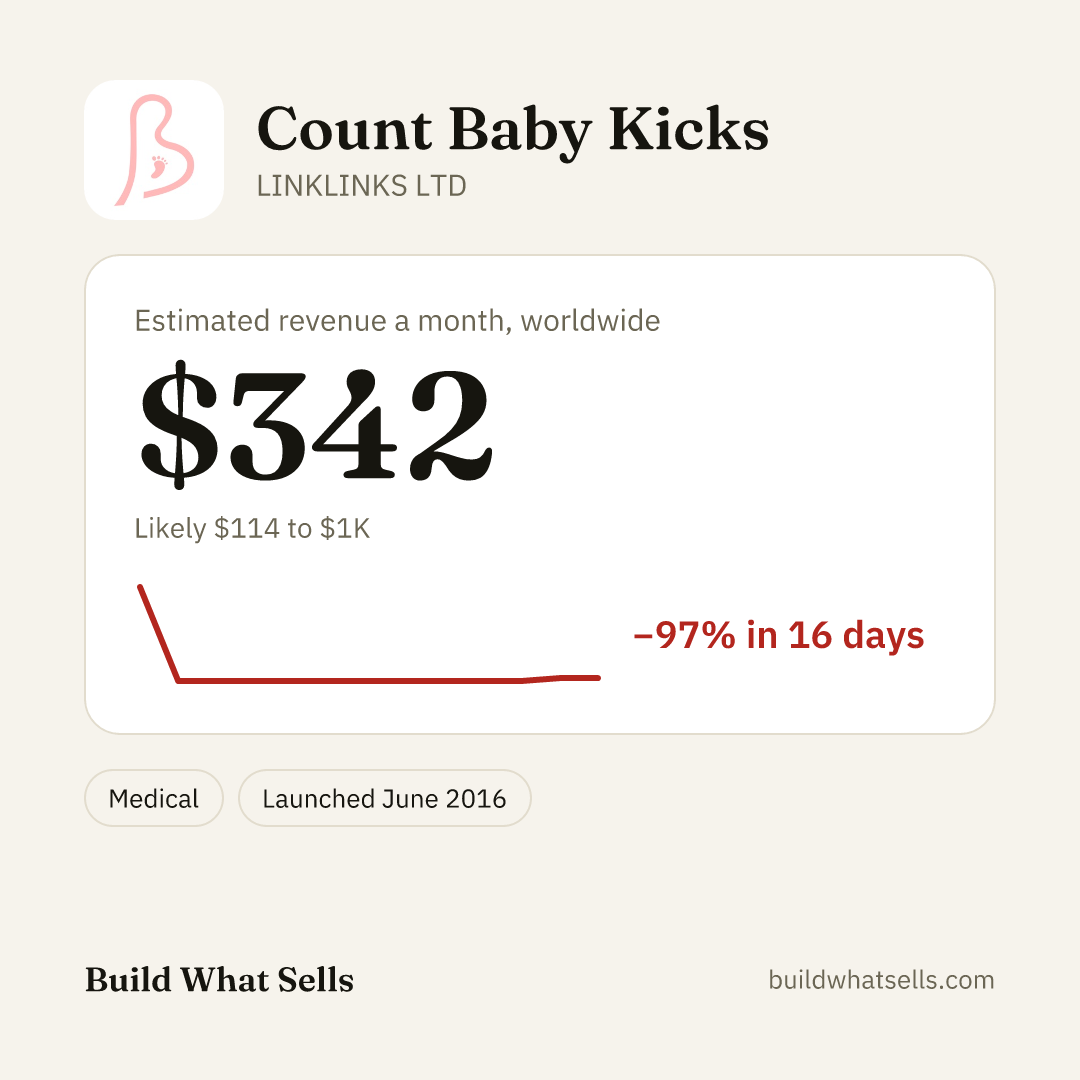This screenshot has width=1080, height=1080.
Task: Click the word worldwide in the revenue label
Action: pyautogui.click(x=590, y=321)
